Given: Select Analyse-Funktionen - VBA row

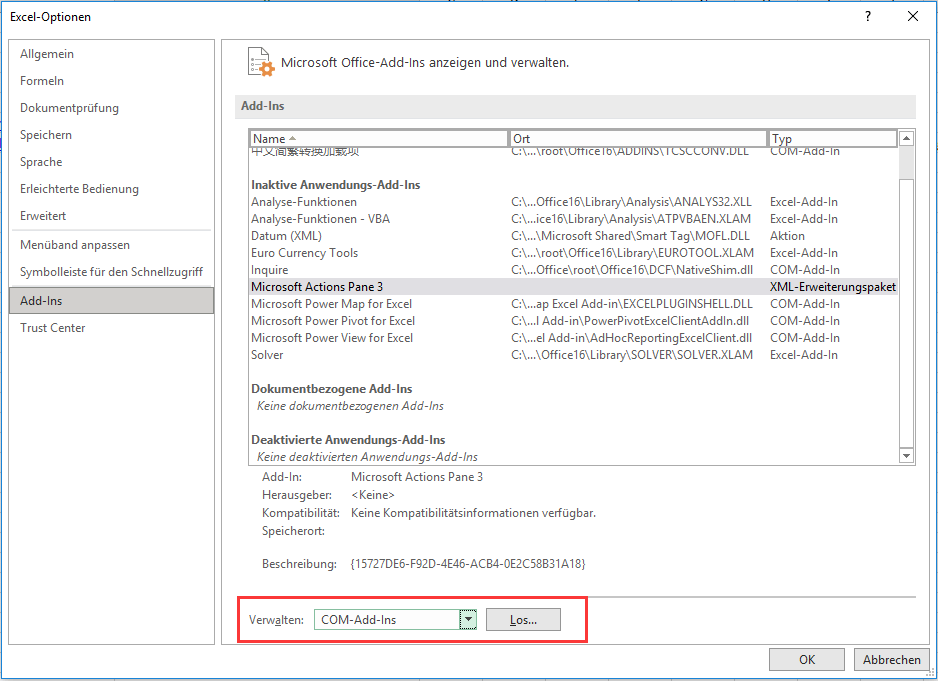Looking at the screenshot, I should (x=573, y=219).
